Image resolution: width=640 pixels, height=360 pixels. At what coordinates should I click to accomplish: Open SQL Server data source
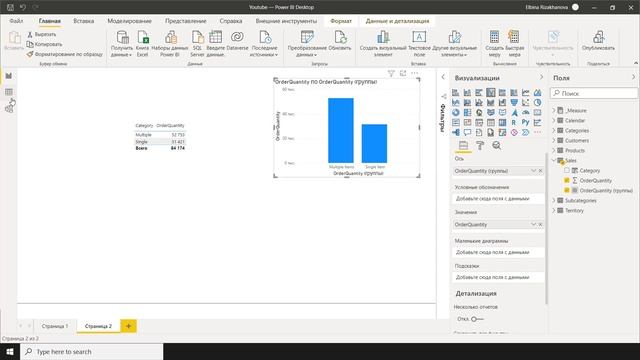coord(197,43)
